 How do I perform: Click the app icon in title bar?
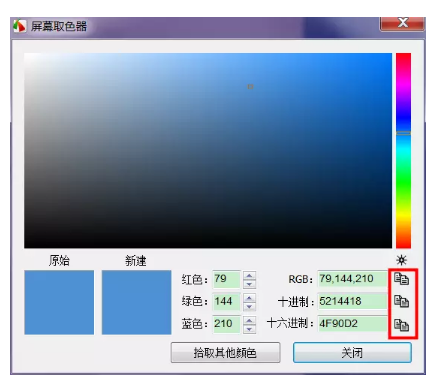[19, 26]
